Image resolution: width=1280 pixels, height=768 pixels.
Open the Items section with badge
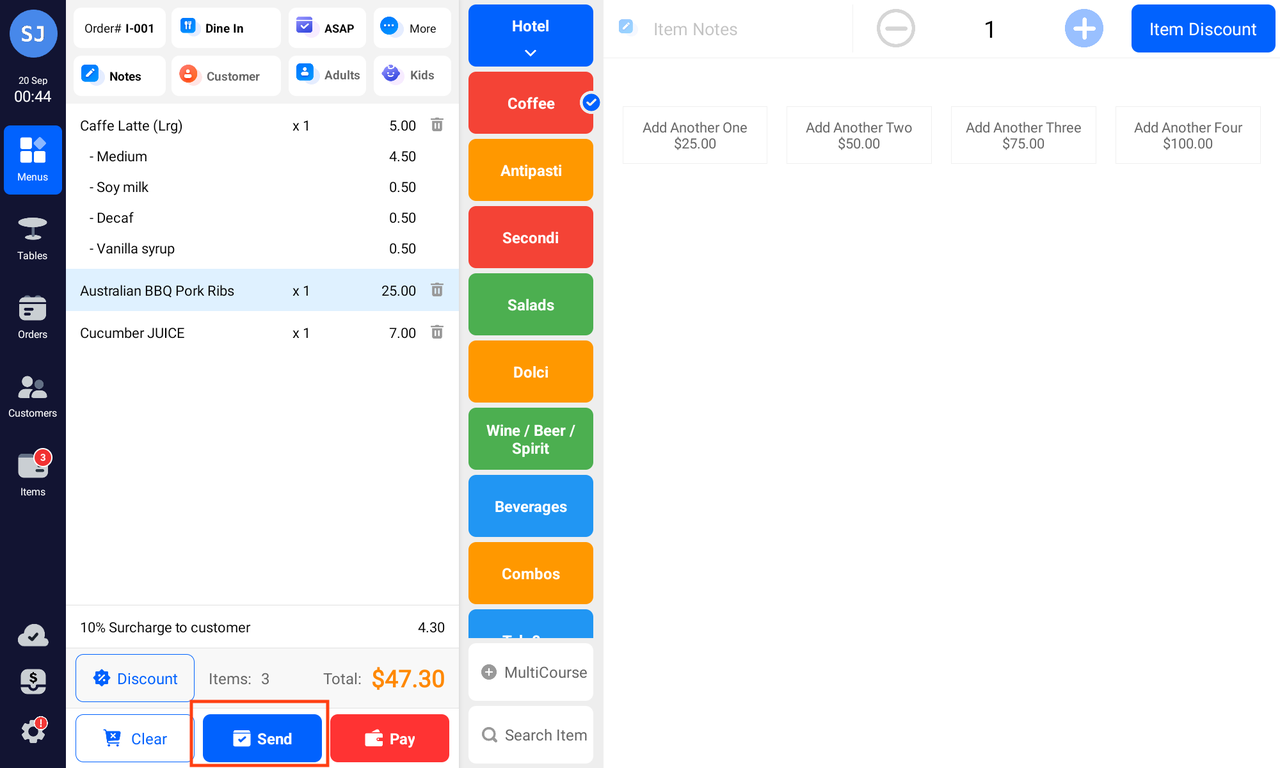(32, 474)
